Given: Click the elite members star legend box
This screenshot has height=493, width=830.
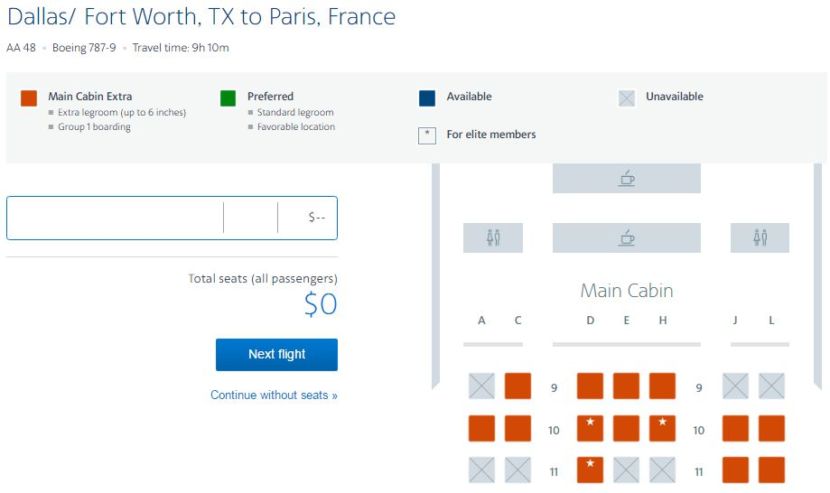Looking at the screenshot, I should 427,135.
